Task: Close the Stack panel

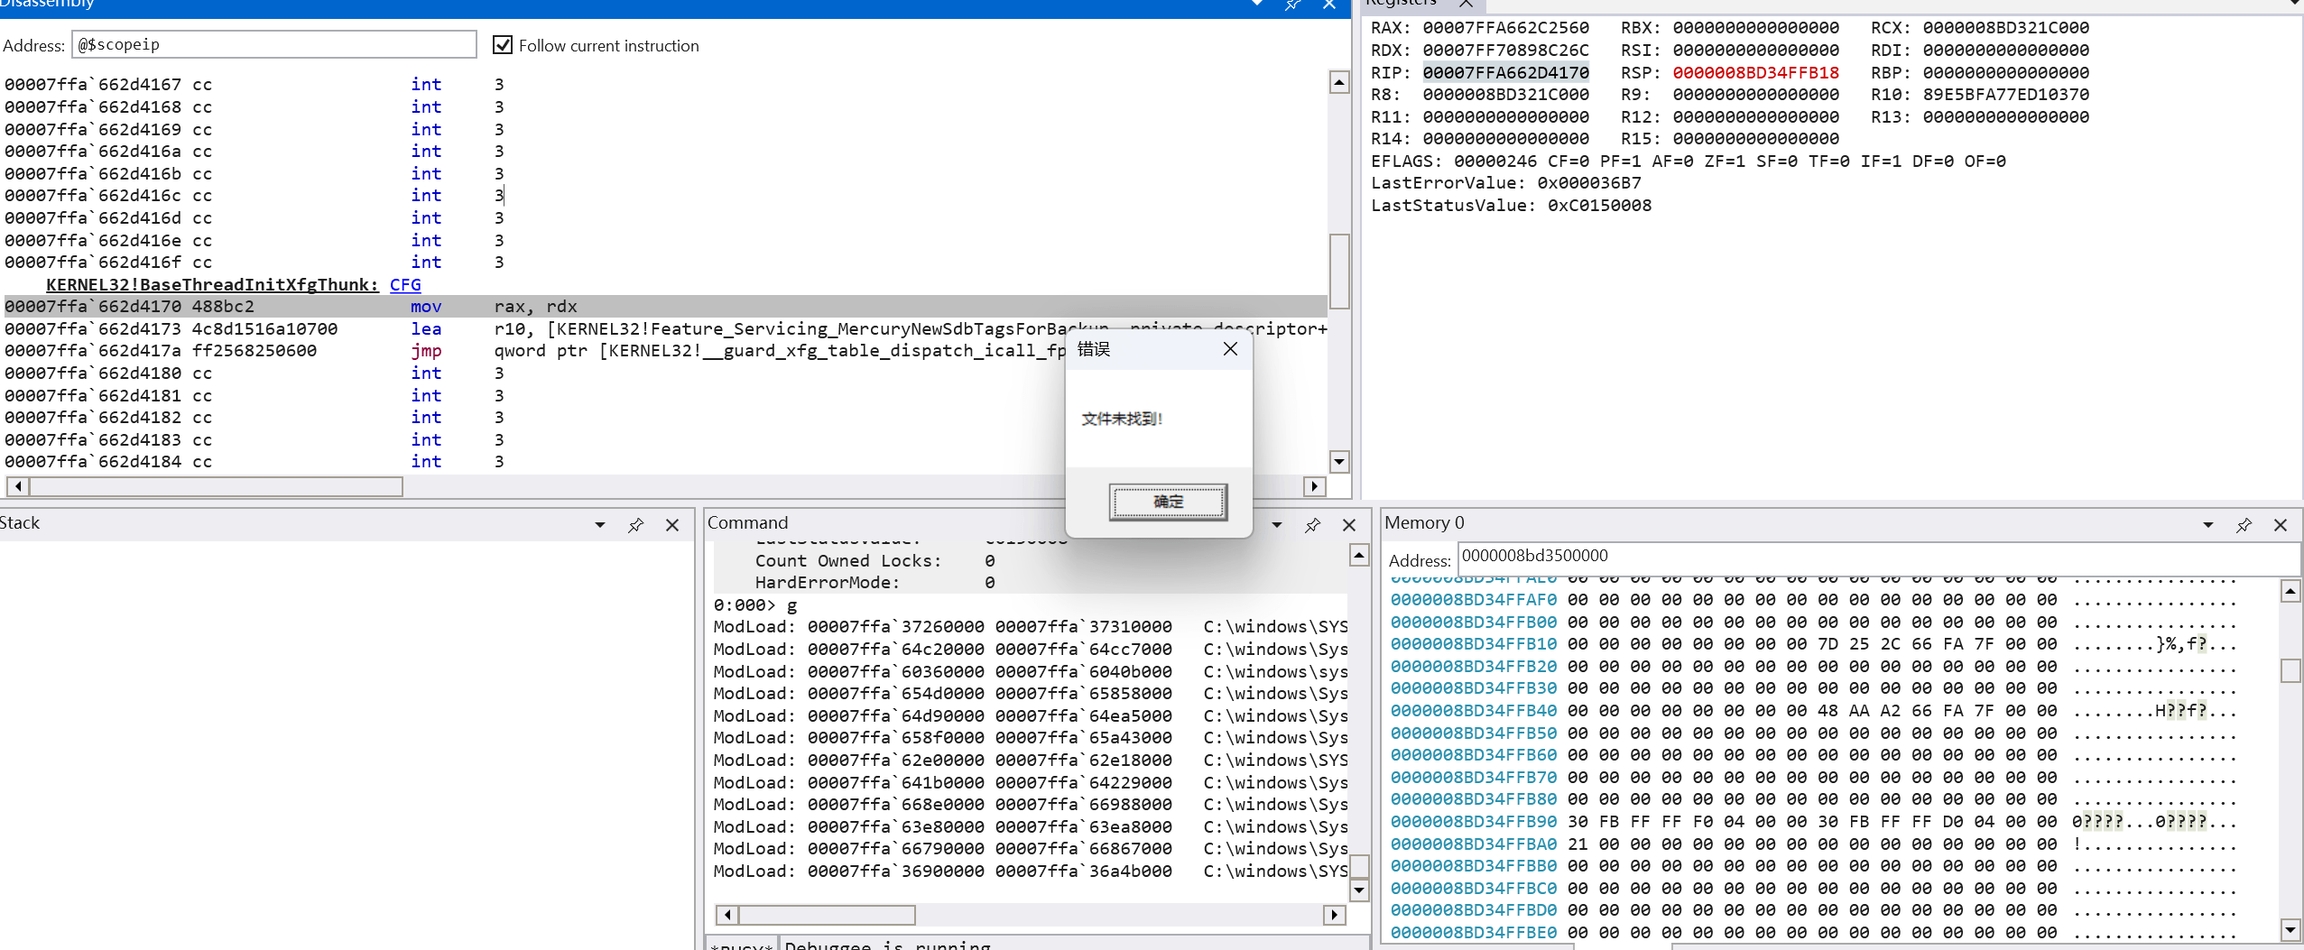Action: [672, 525]
